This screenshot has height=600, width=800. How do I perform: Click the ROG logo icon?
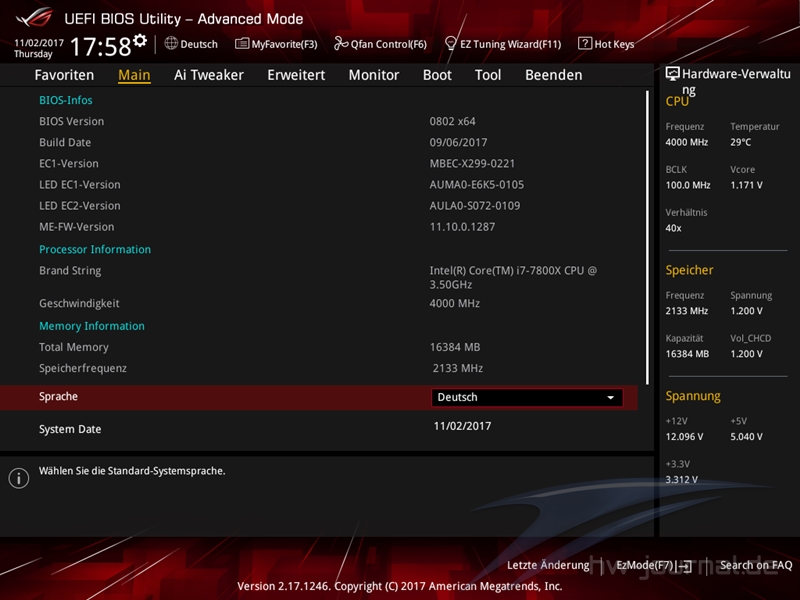[x=34, y=18]
